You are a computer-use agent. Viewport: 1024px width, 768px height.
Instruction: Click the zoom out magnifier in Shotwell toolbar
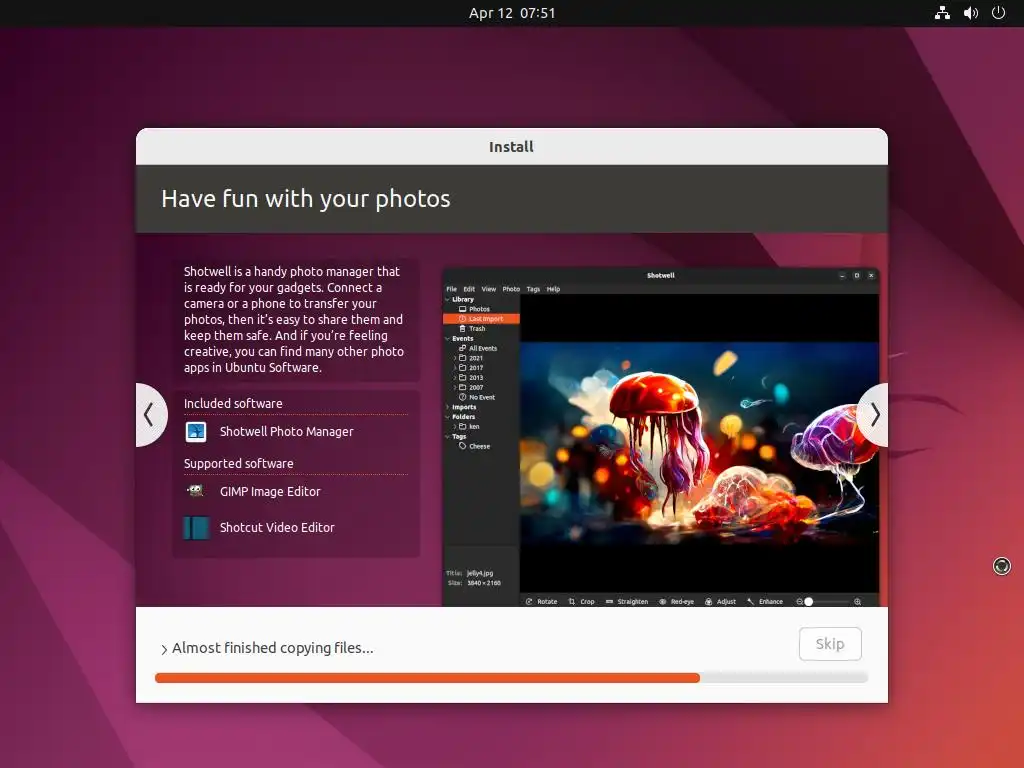[799, 601]
